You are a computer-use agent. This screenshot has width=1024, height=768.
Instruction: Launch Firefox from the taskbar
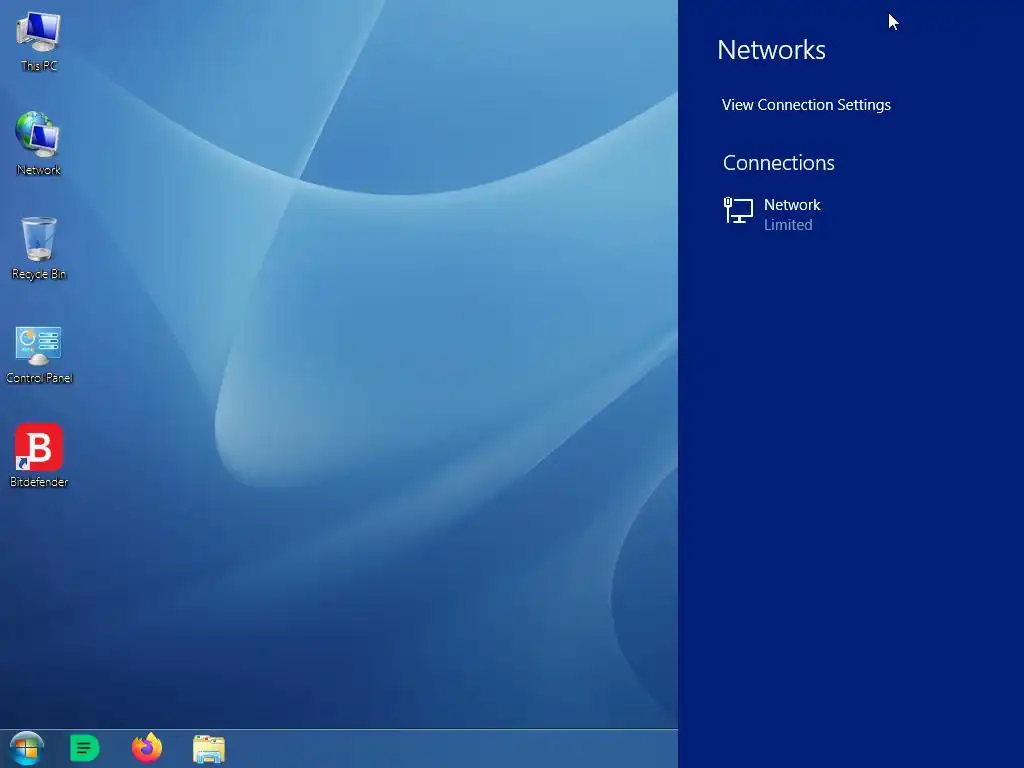tap(147, 748)
